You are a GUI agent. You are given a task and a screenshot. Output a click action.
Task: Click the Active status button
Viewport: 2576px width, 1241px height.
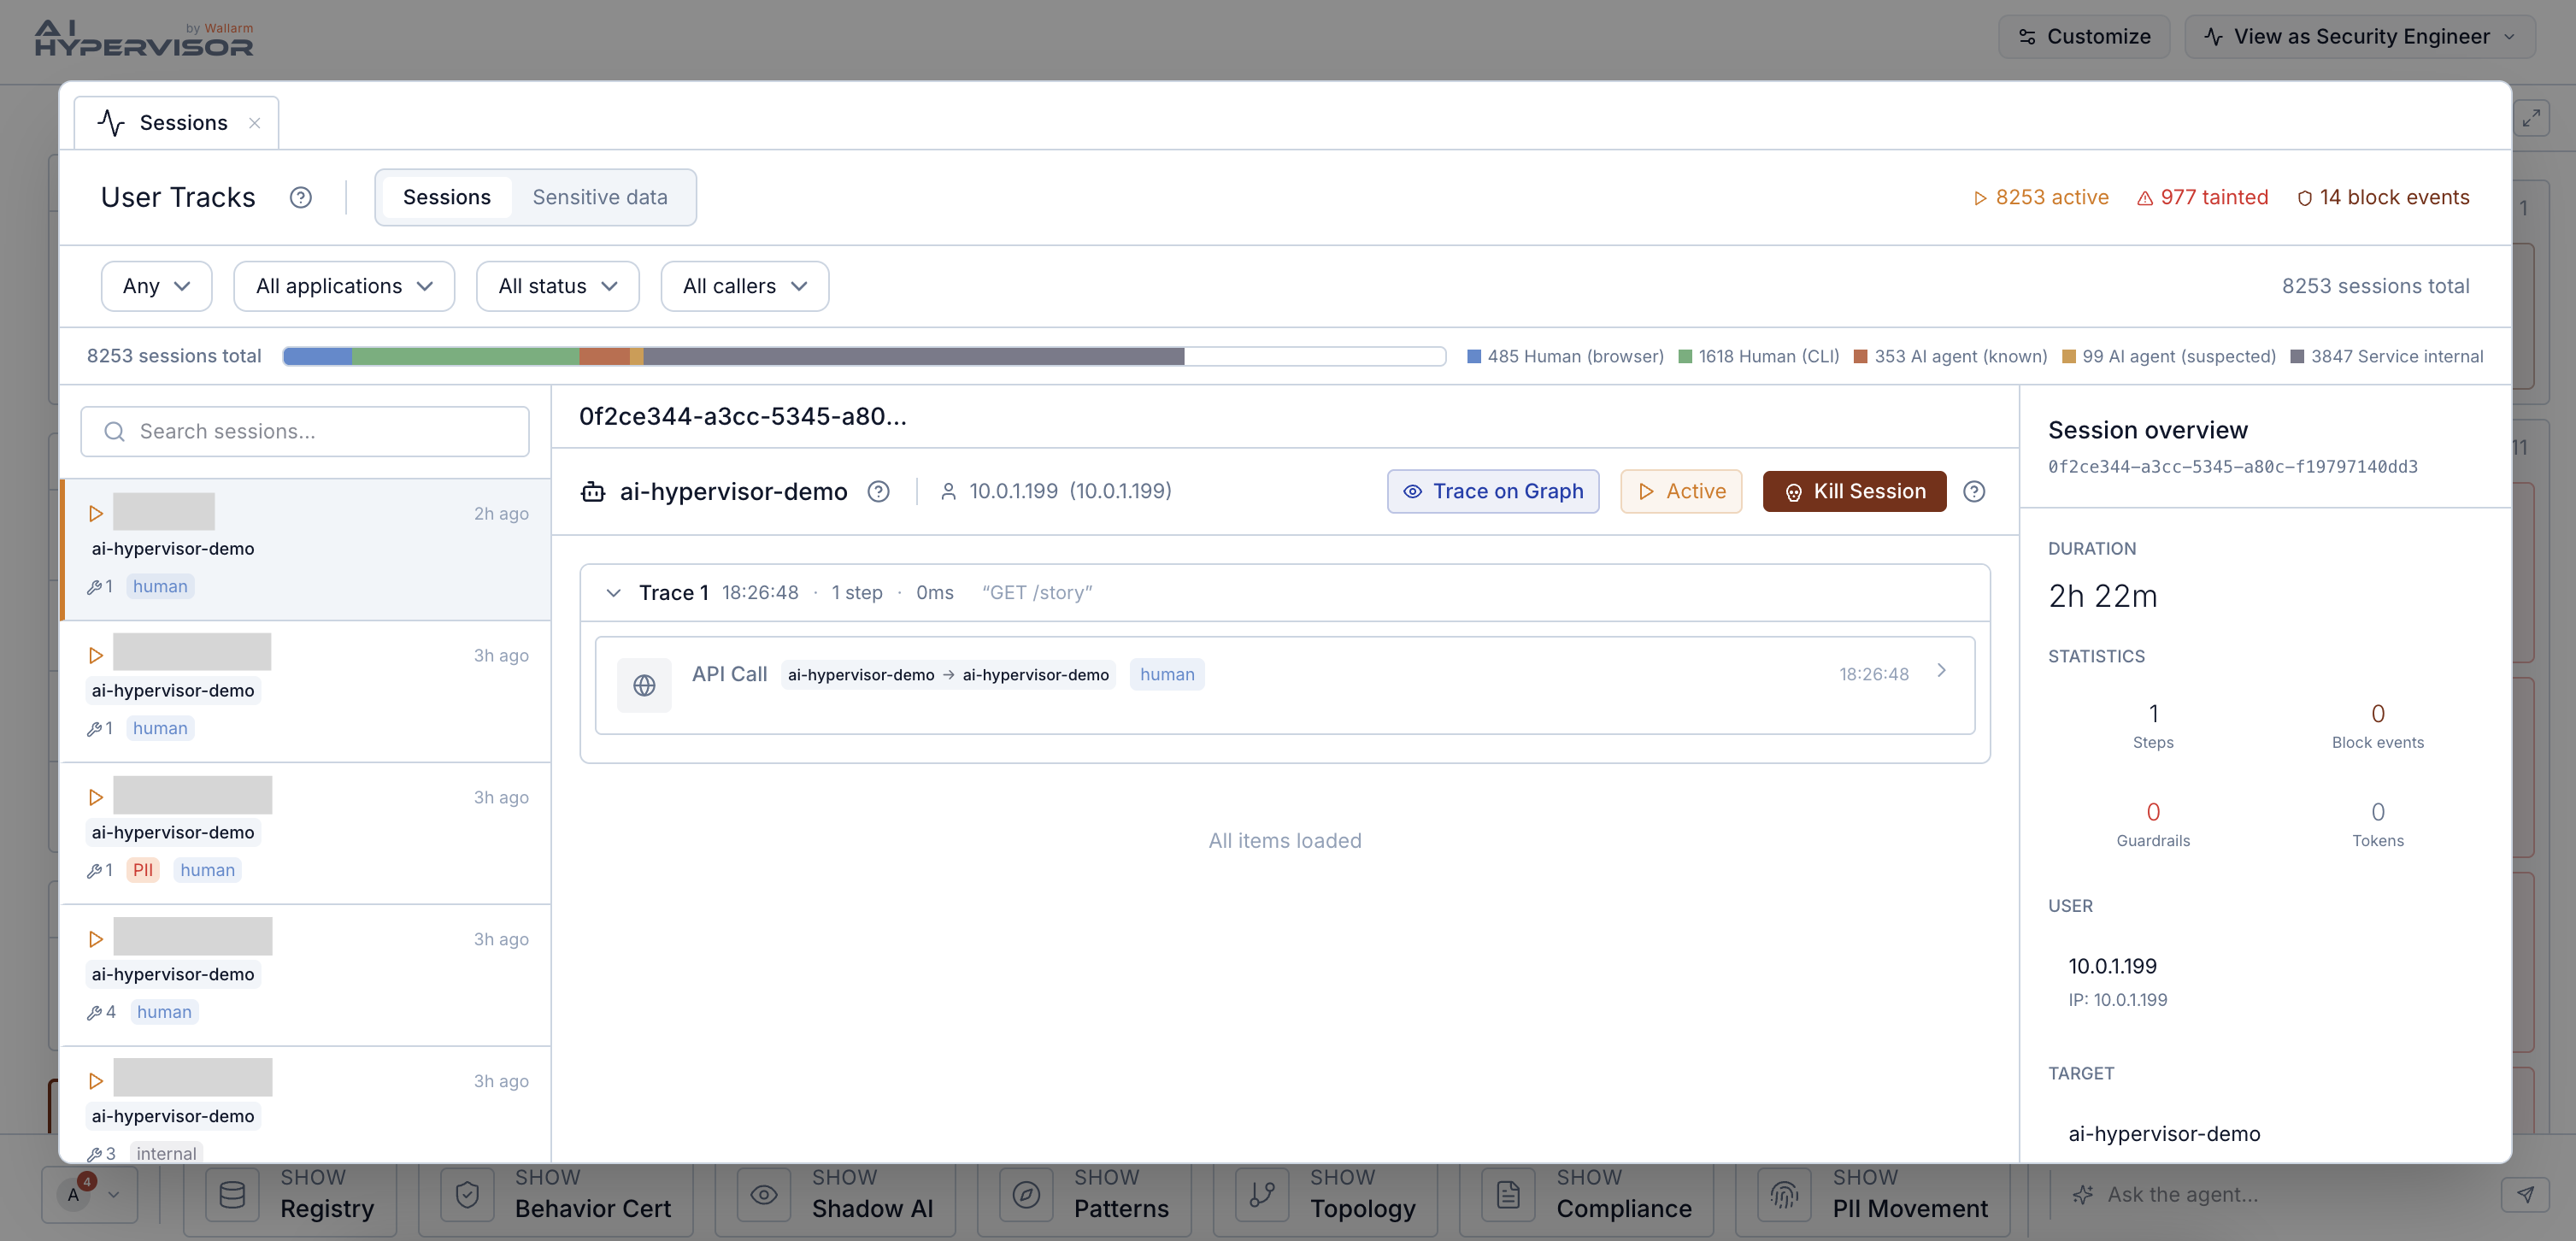[1681, 492]
